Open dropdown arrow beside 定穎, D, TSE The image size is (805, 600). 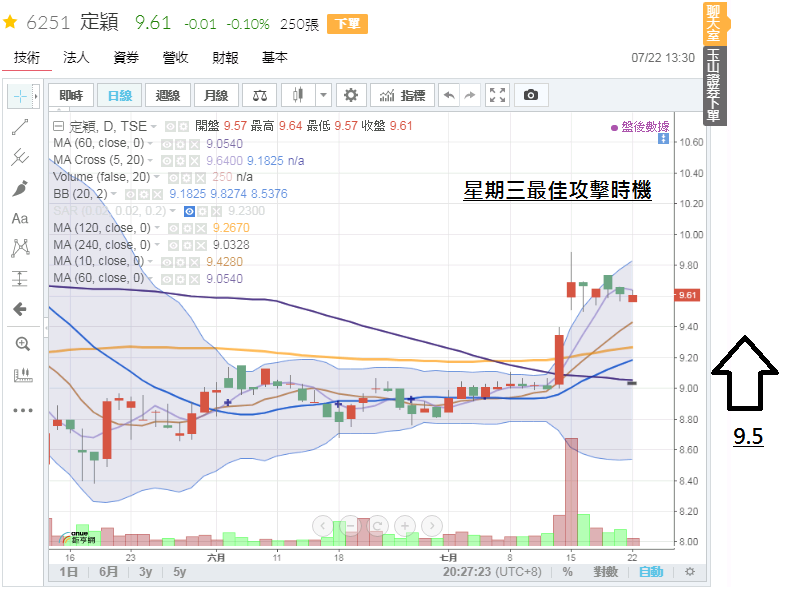coord(154,126)
